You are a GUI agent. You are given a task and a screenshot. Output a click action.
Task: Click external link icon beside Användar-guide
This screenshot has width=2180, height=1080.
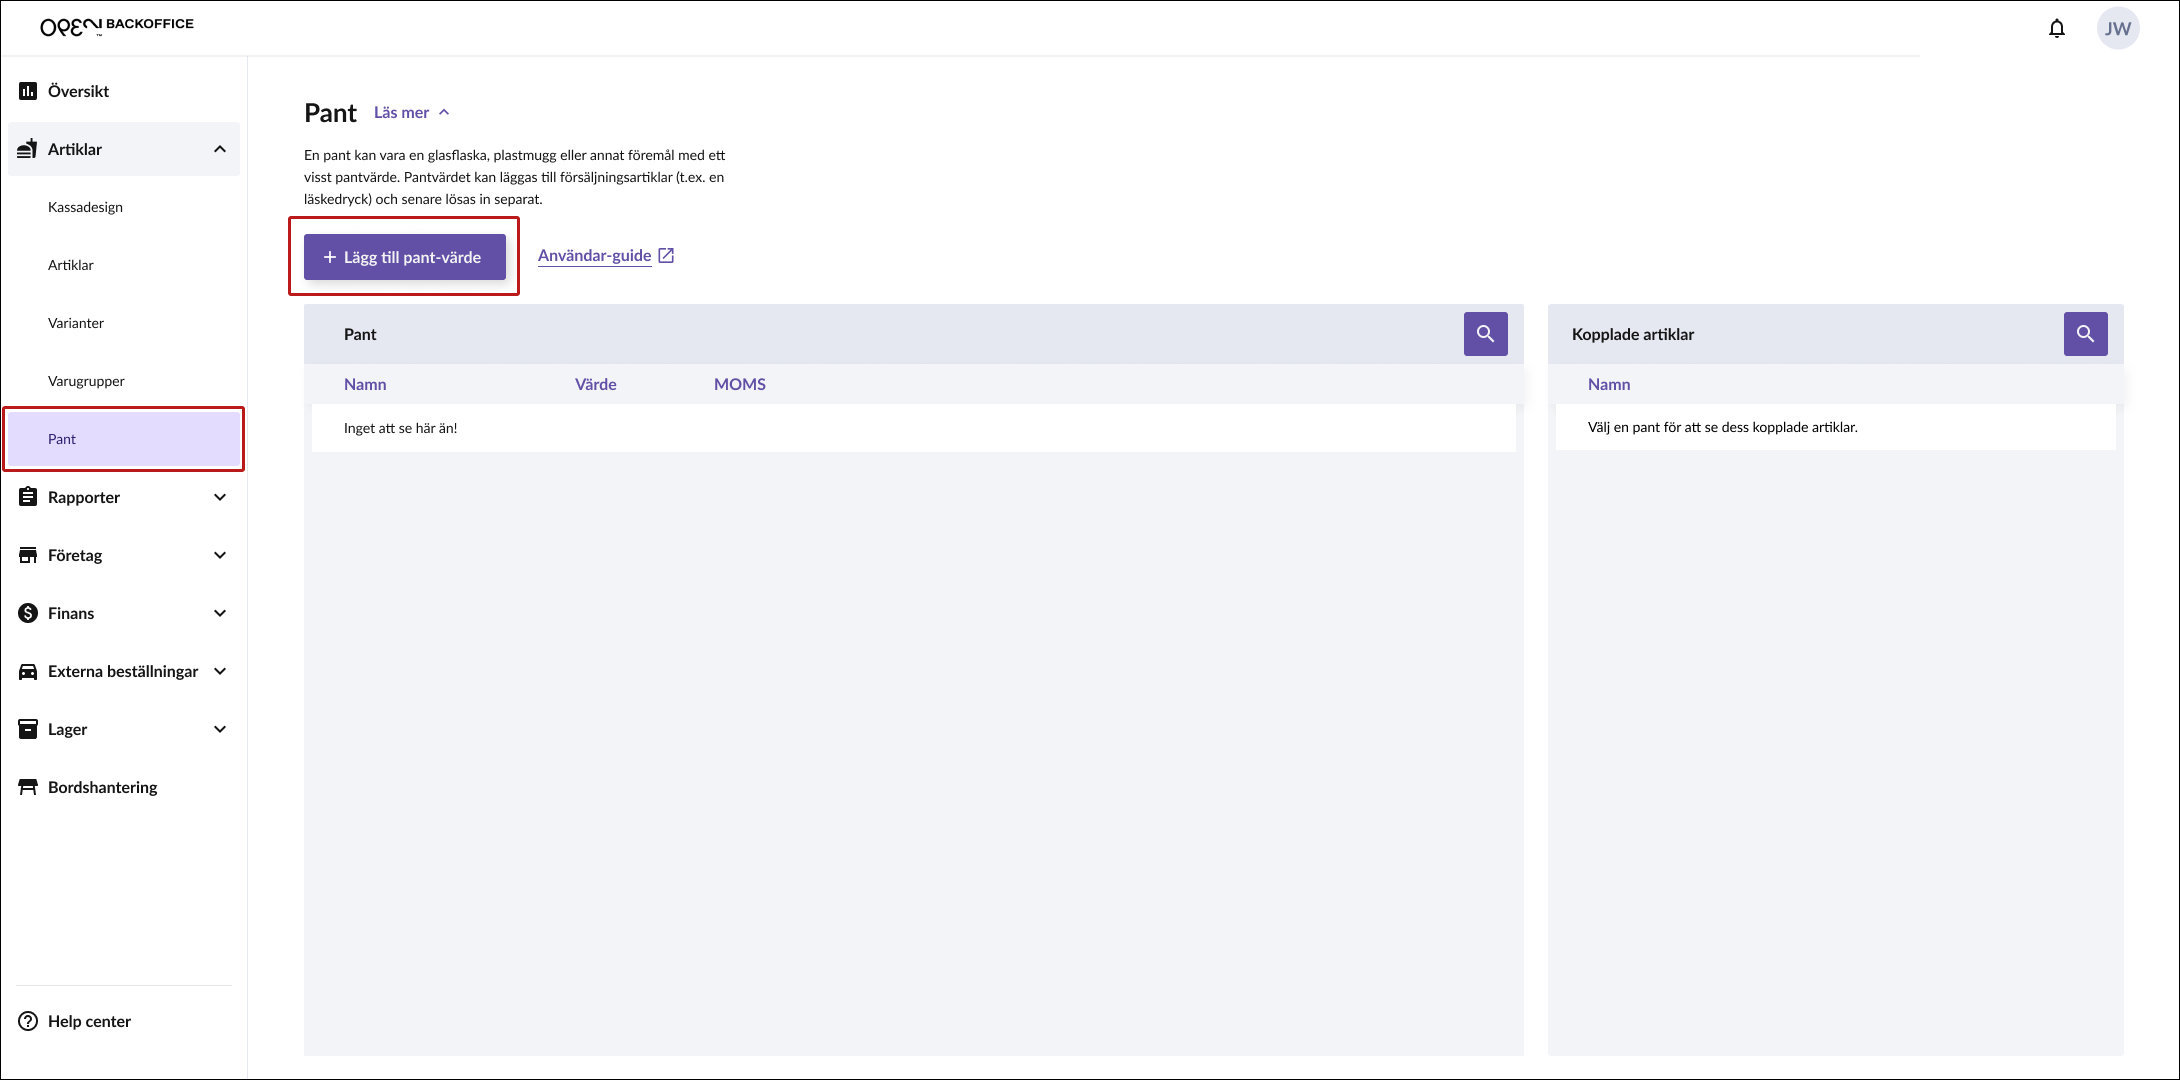tap(666, 256)
